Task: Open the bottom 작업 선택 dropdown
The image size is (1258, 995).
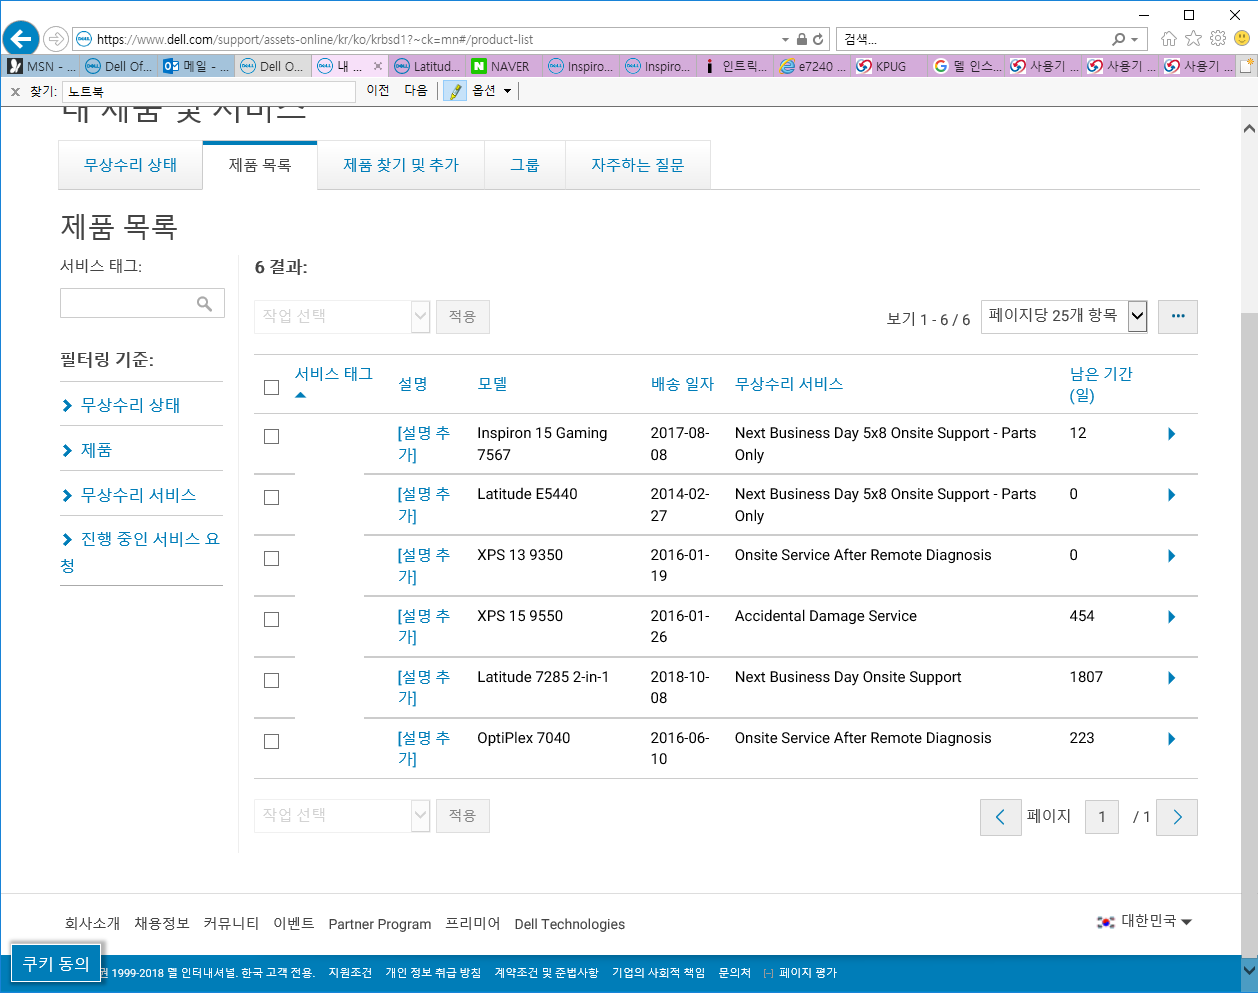Action: click(342, 815)
